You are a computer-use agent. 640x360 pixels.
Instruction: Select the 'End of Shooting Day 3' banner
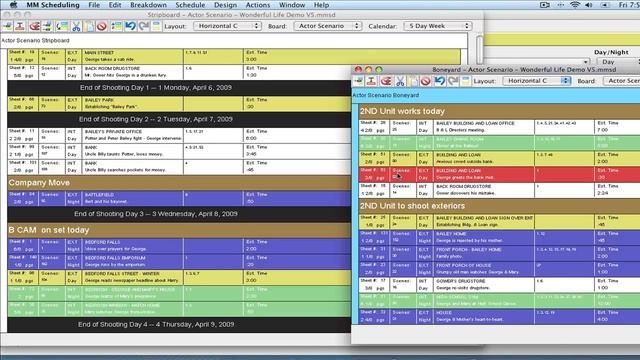(x=179, y=214)
